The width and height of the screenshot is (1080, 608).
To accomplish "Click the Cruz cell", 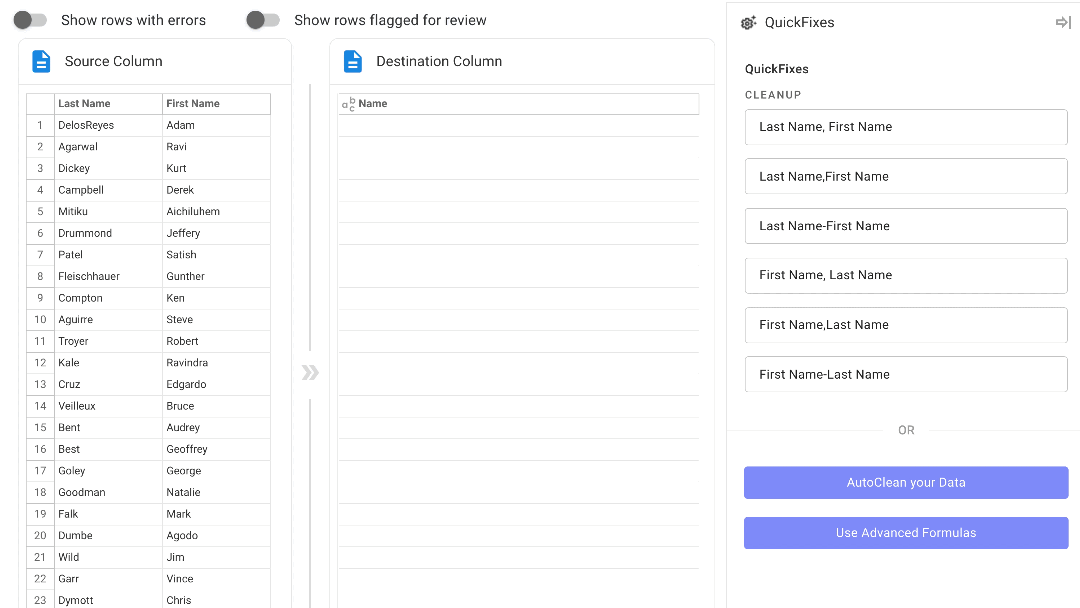I will point(108,384).
